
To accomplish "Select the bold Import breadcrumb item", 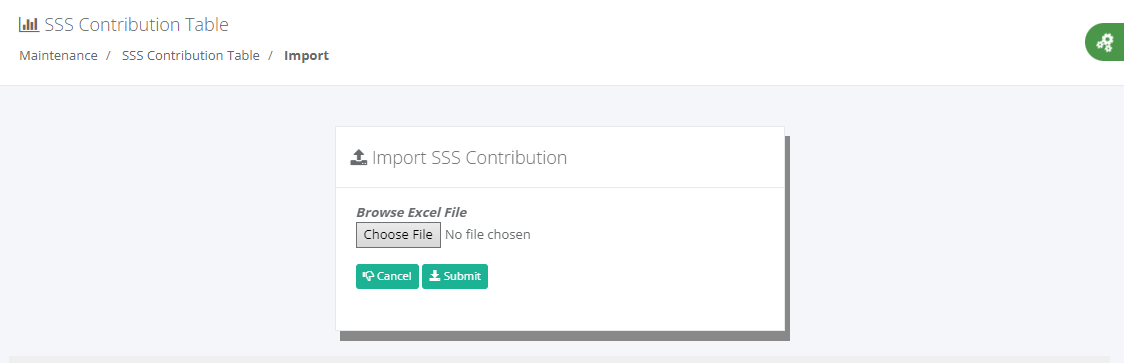I will click(306, 55).
